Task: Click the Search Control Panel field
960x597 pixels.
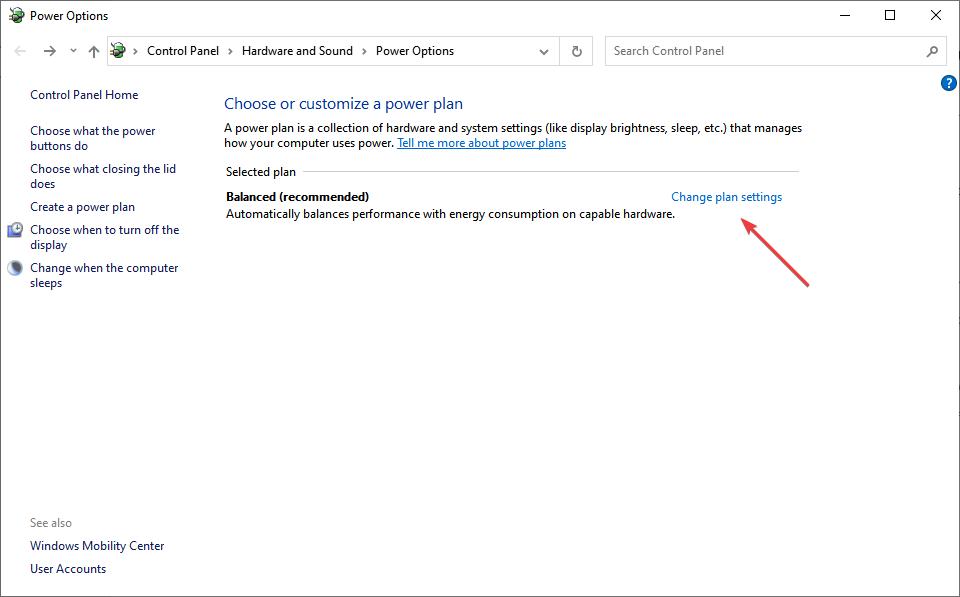Action: click(x=765, y=51)
